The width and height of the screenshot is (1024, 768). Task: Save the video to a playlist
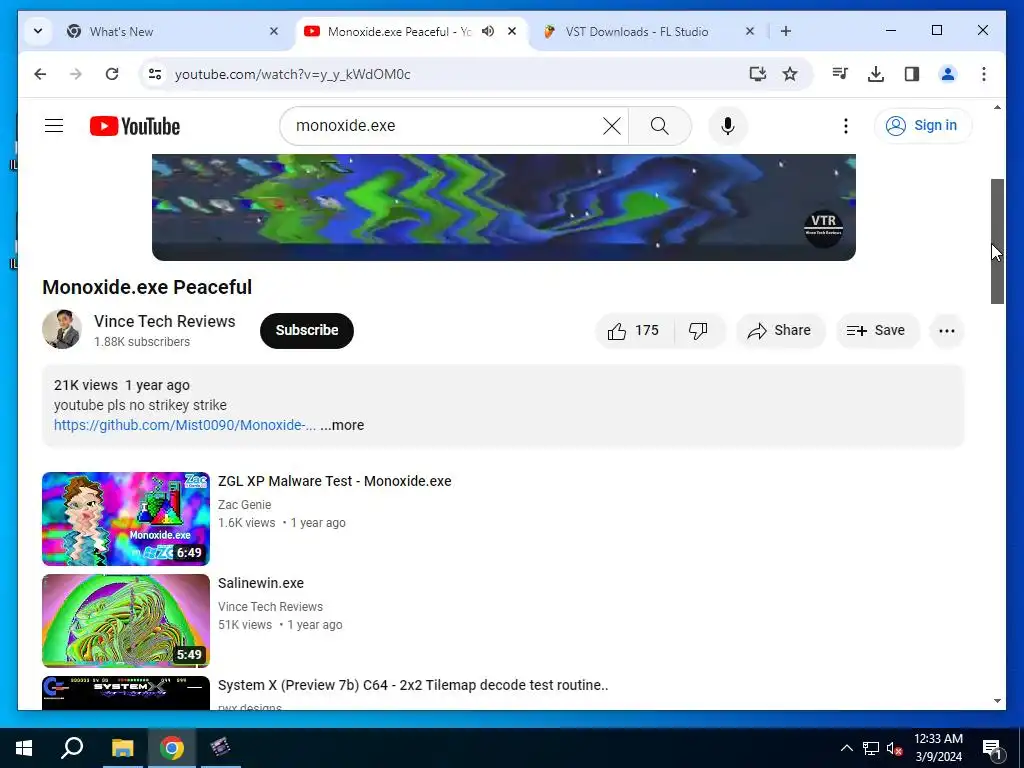click(x=877, y=330)
